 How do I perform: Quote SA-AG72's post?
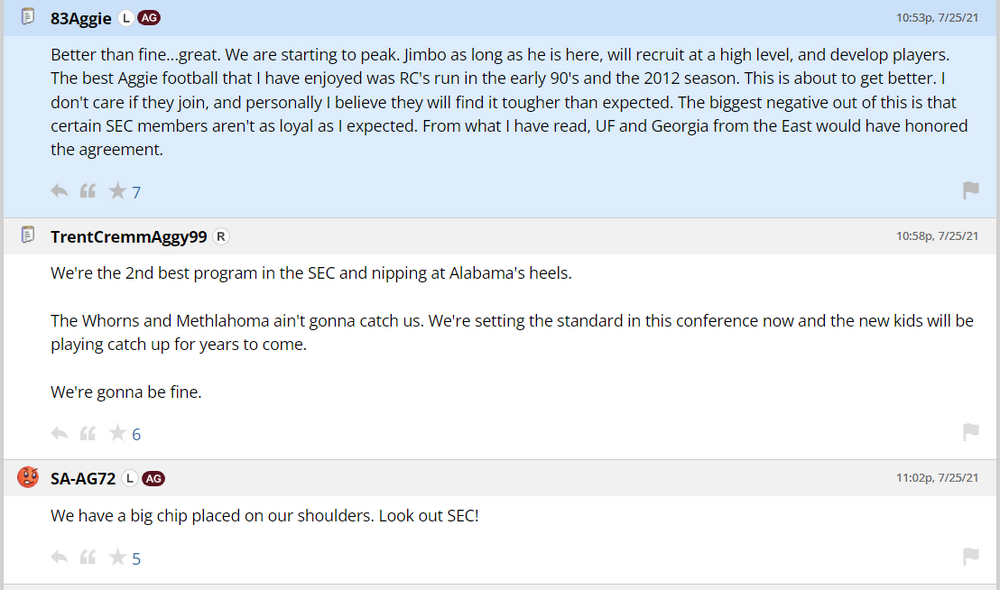(x=88, y=557)
